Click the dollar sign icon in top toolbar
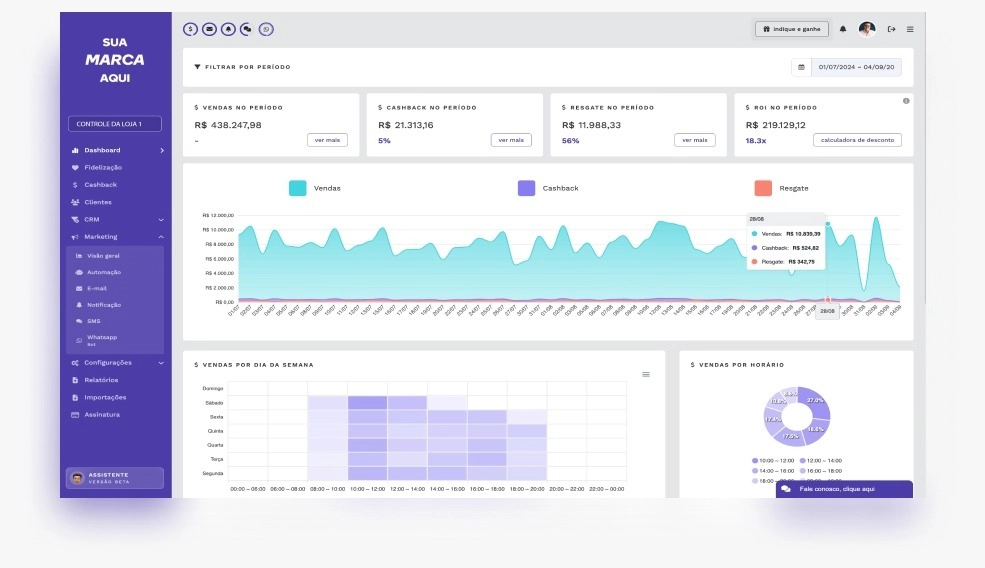Viewport: 985px width, 568px height. pyautogui.click(x=190, y=29)
